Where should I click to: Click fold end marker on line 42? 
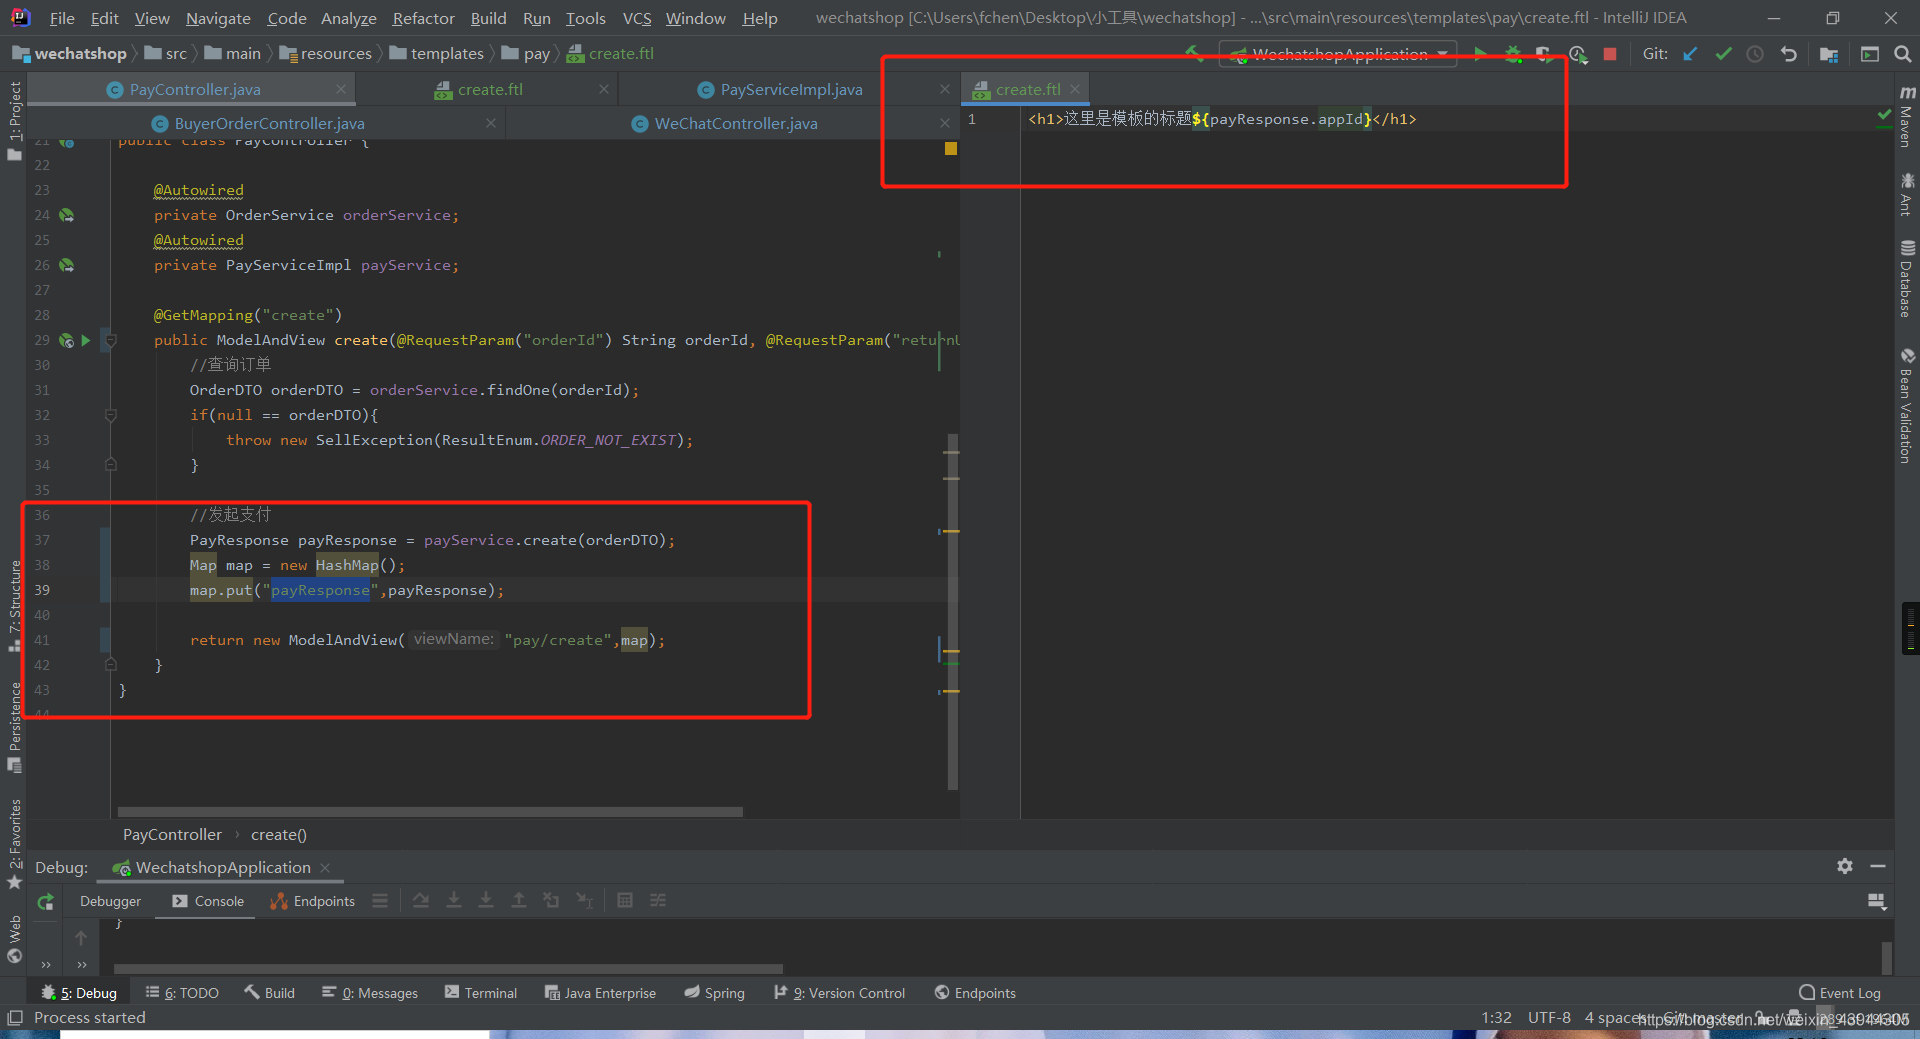pyautogui.click(x=111, y=665)
